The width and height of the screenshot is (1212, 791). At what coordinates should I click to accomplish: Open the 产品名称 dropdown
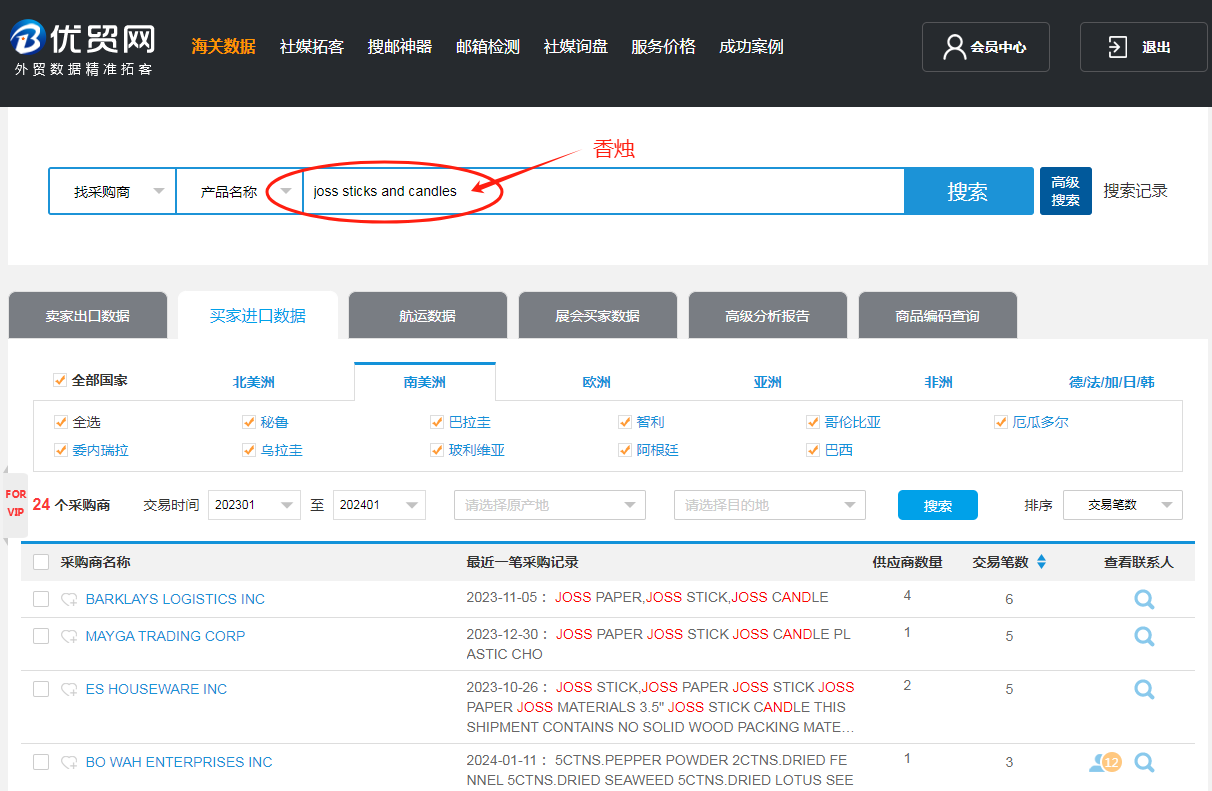pyautogui.click(x=240, y=191)
